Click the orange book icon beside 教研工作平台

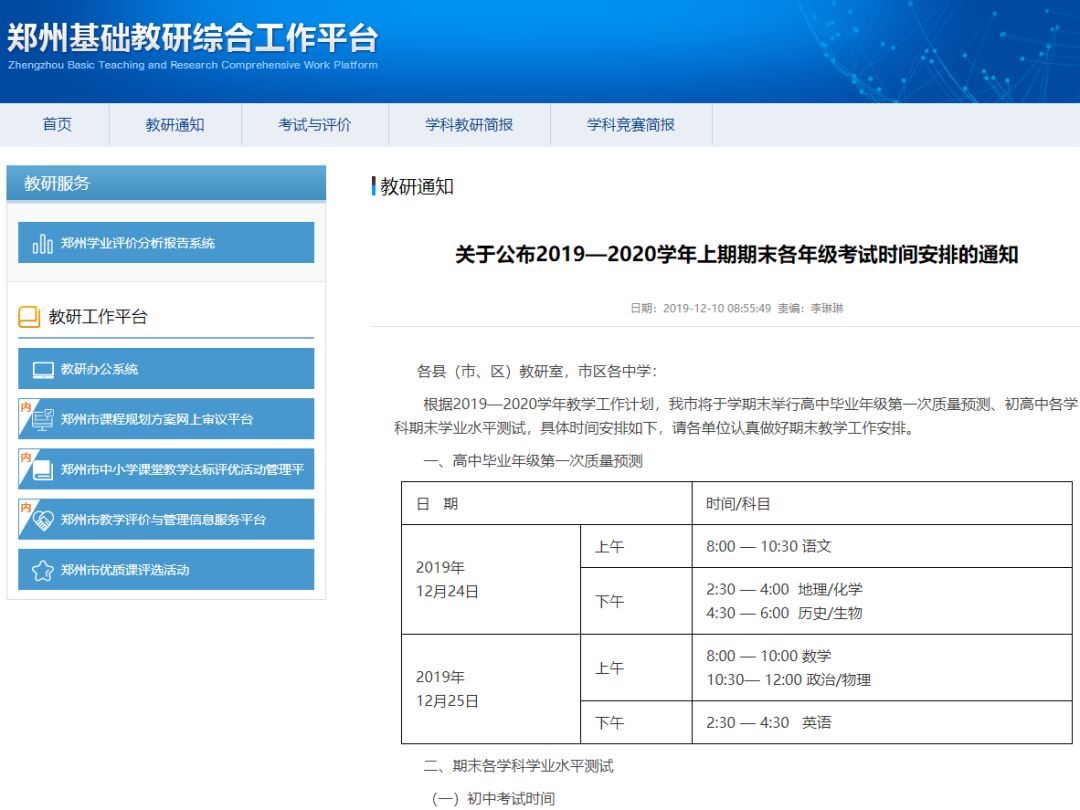[x=29, y=315]
